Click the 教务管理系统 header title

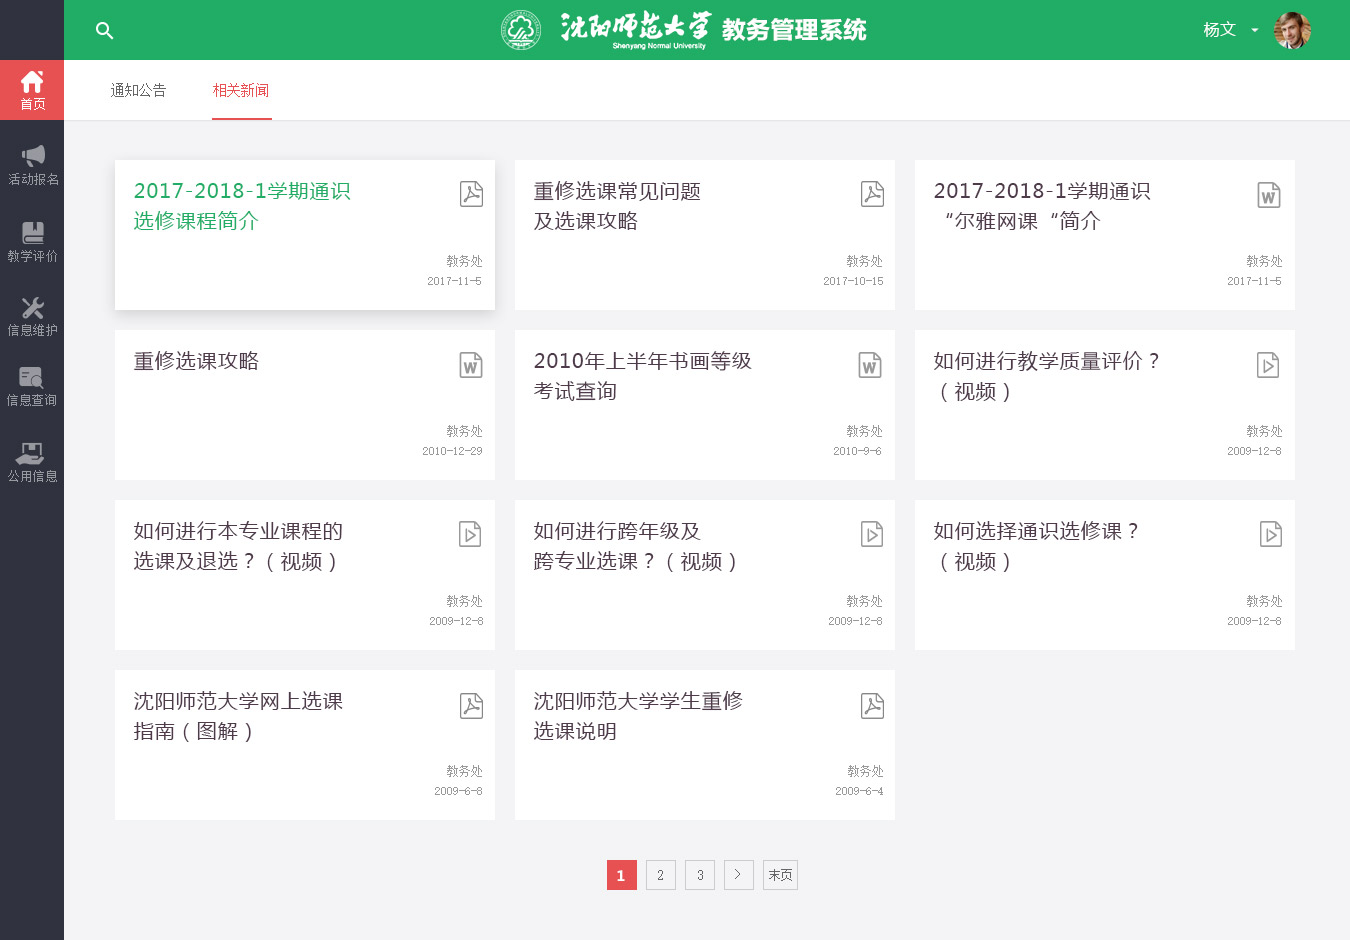point(794,30)
